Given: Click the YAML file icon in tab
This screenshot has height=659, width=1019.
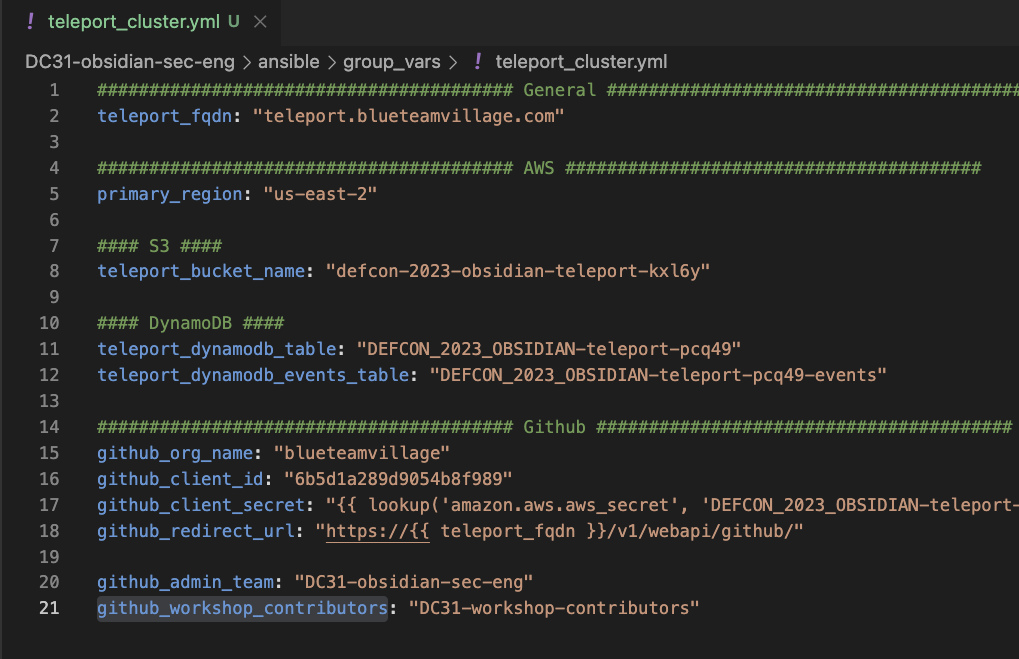Looking at the screenshot, I should click(x=31, y=21).
